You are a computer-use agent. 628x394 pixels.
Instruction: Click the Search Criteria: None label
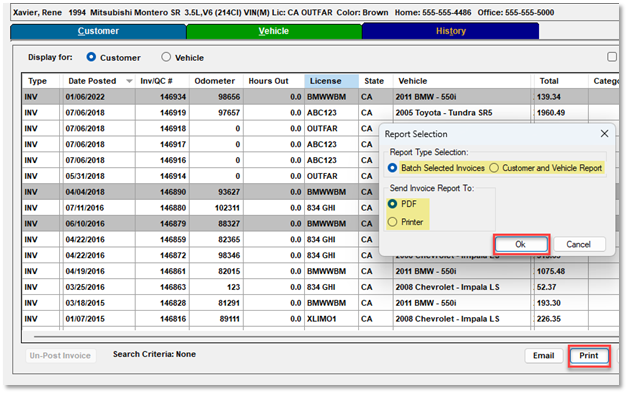coord(154,354)
